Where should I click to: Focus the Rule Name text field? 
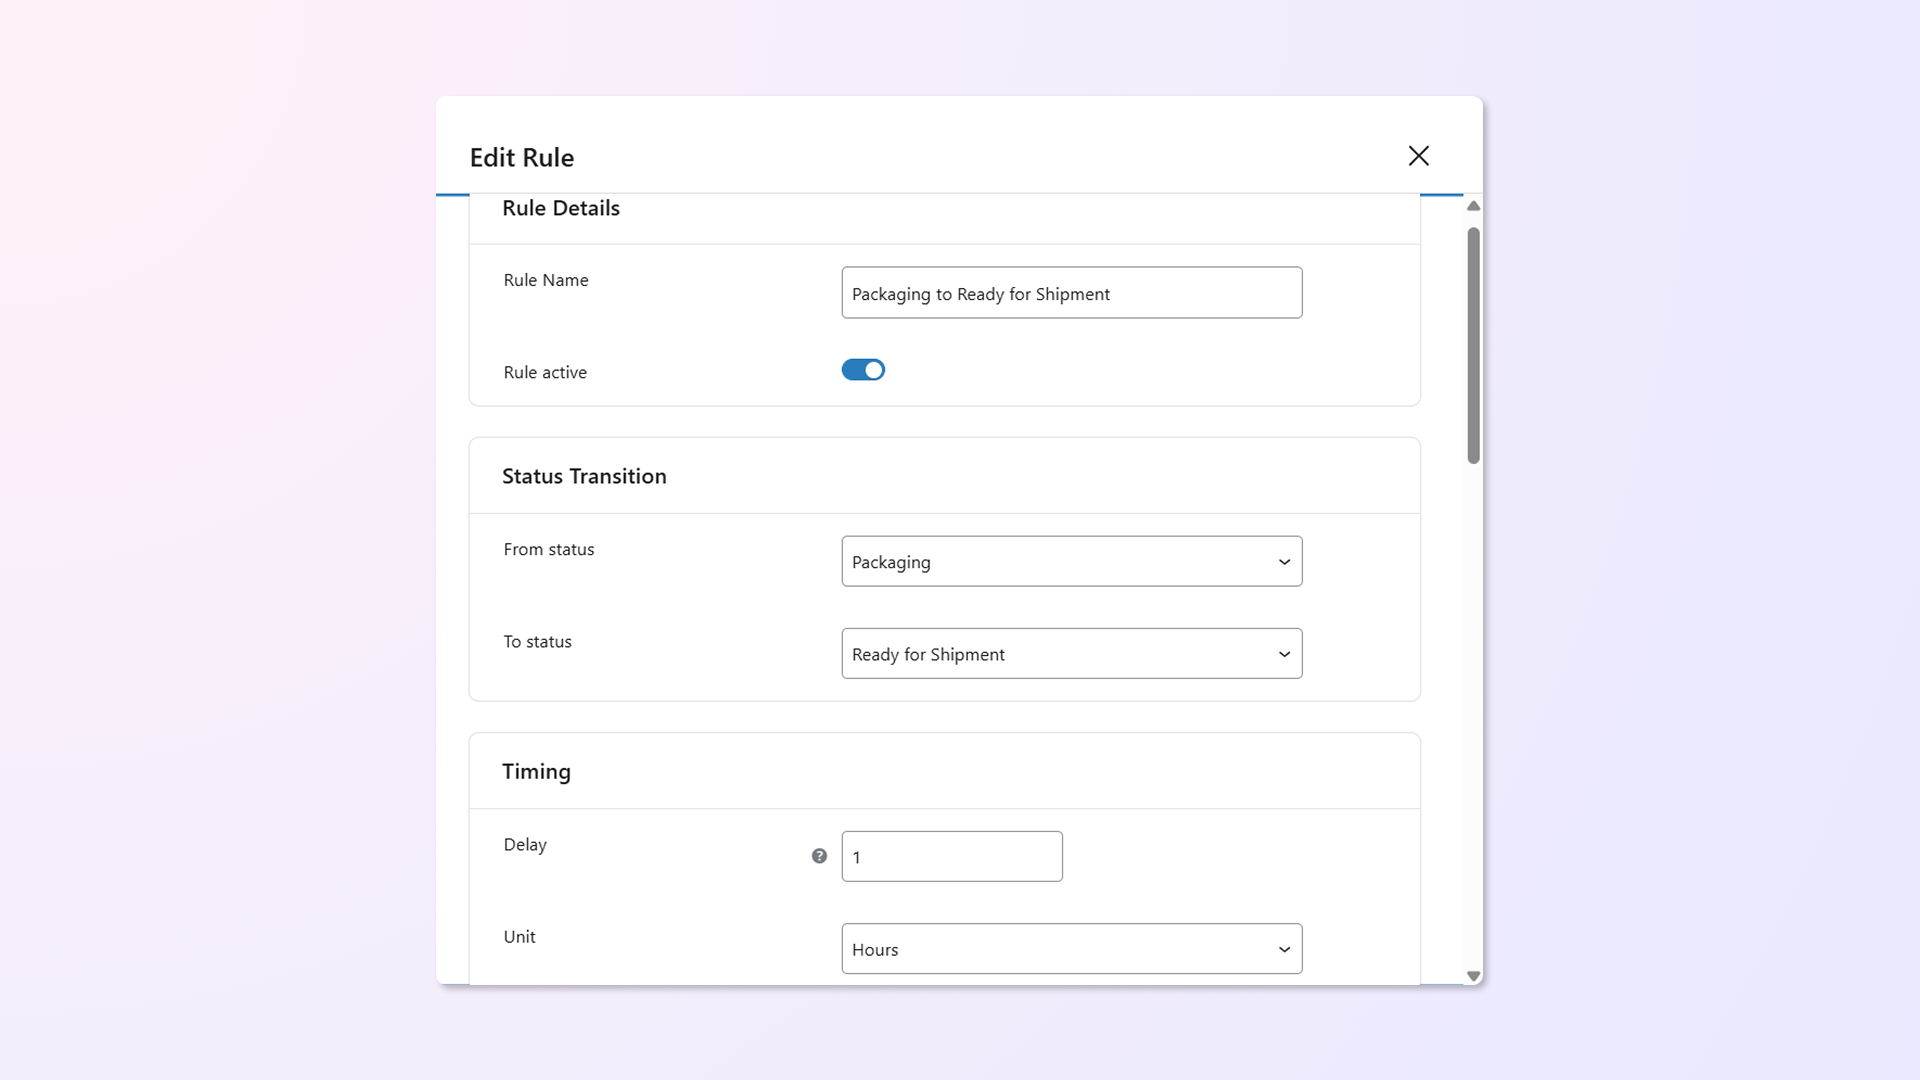point(1071,293)
